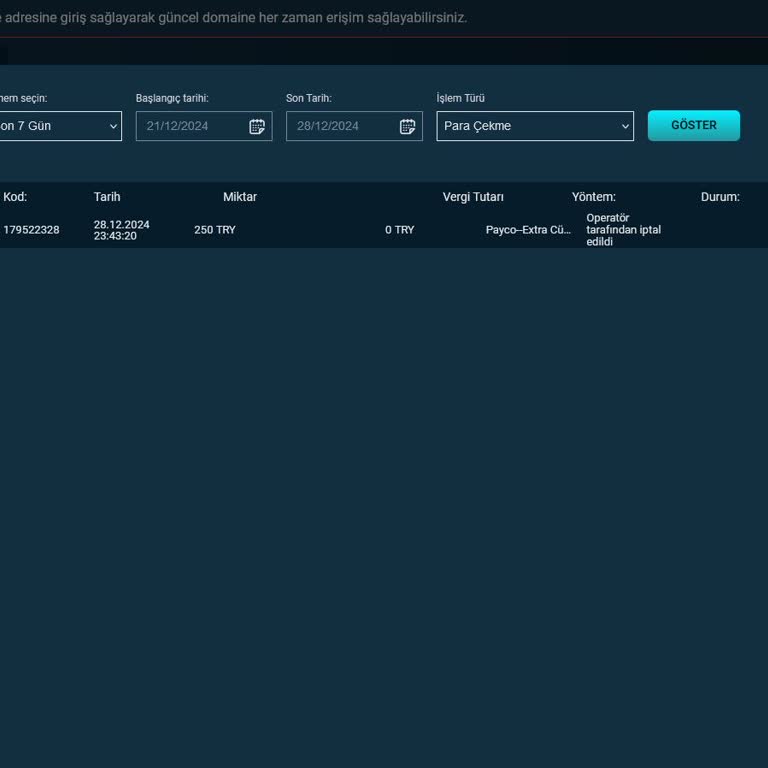Select transaction code 179522328

coord(31,230)
